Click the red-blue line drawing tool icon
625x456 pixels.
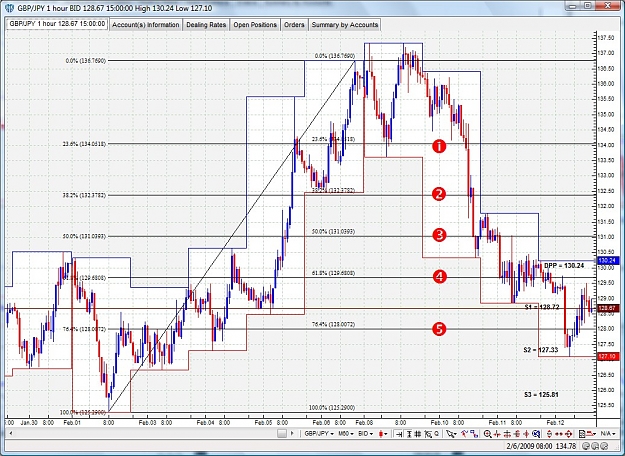(464, 434)
